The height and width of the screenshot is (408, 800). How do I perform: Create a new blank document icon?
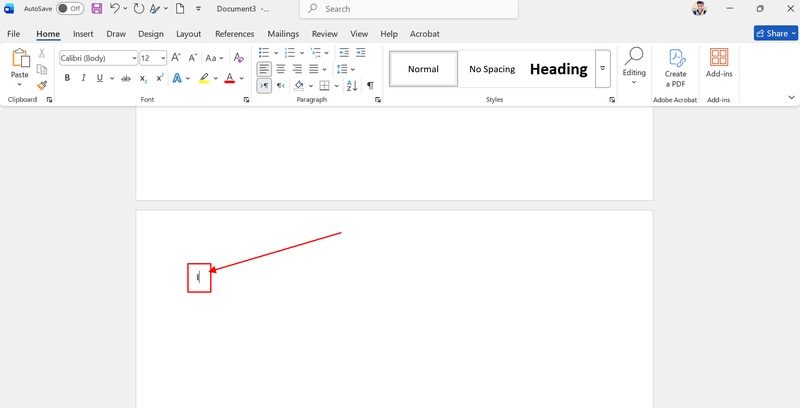point(180,8)
